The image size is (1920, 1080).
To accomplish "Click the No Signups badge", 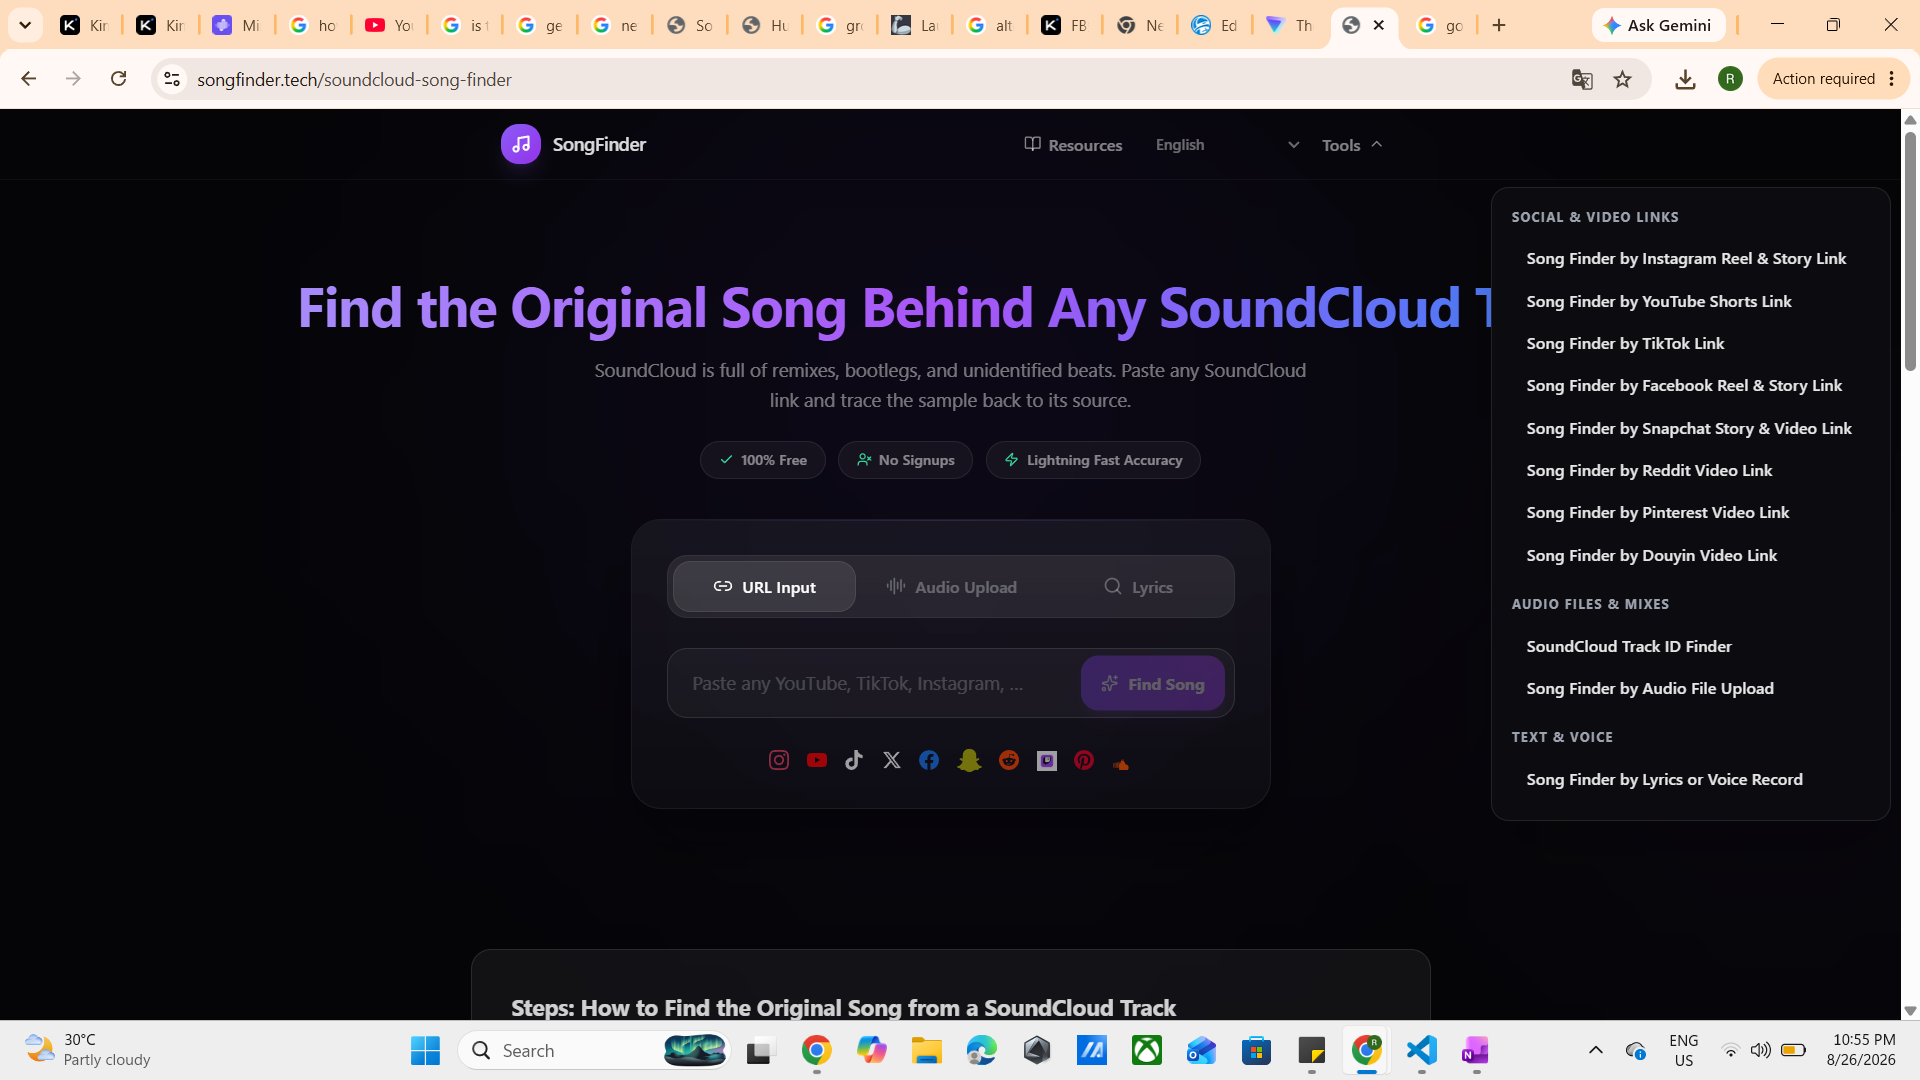I will click(905, 460).
